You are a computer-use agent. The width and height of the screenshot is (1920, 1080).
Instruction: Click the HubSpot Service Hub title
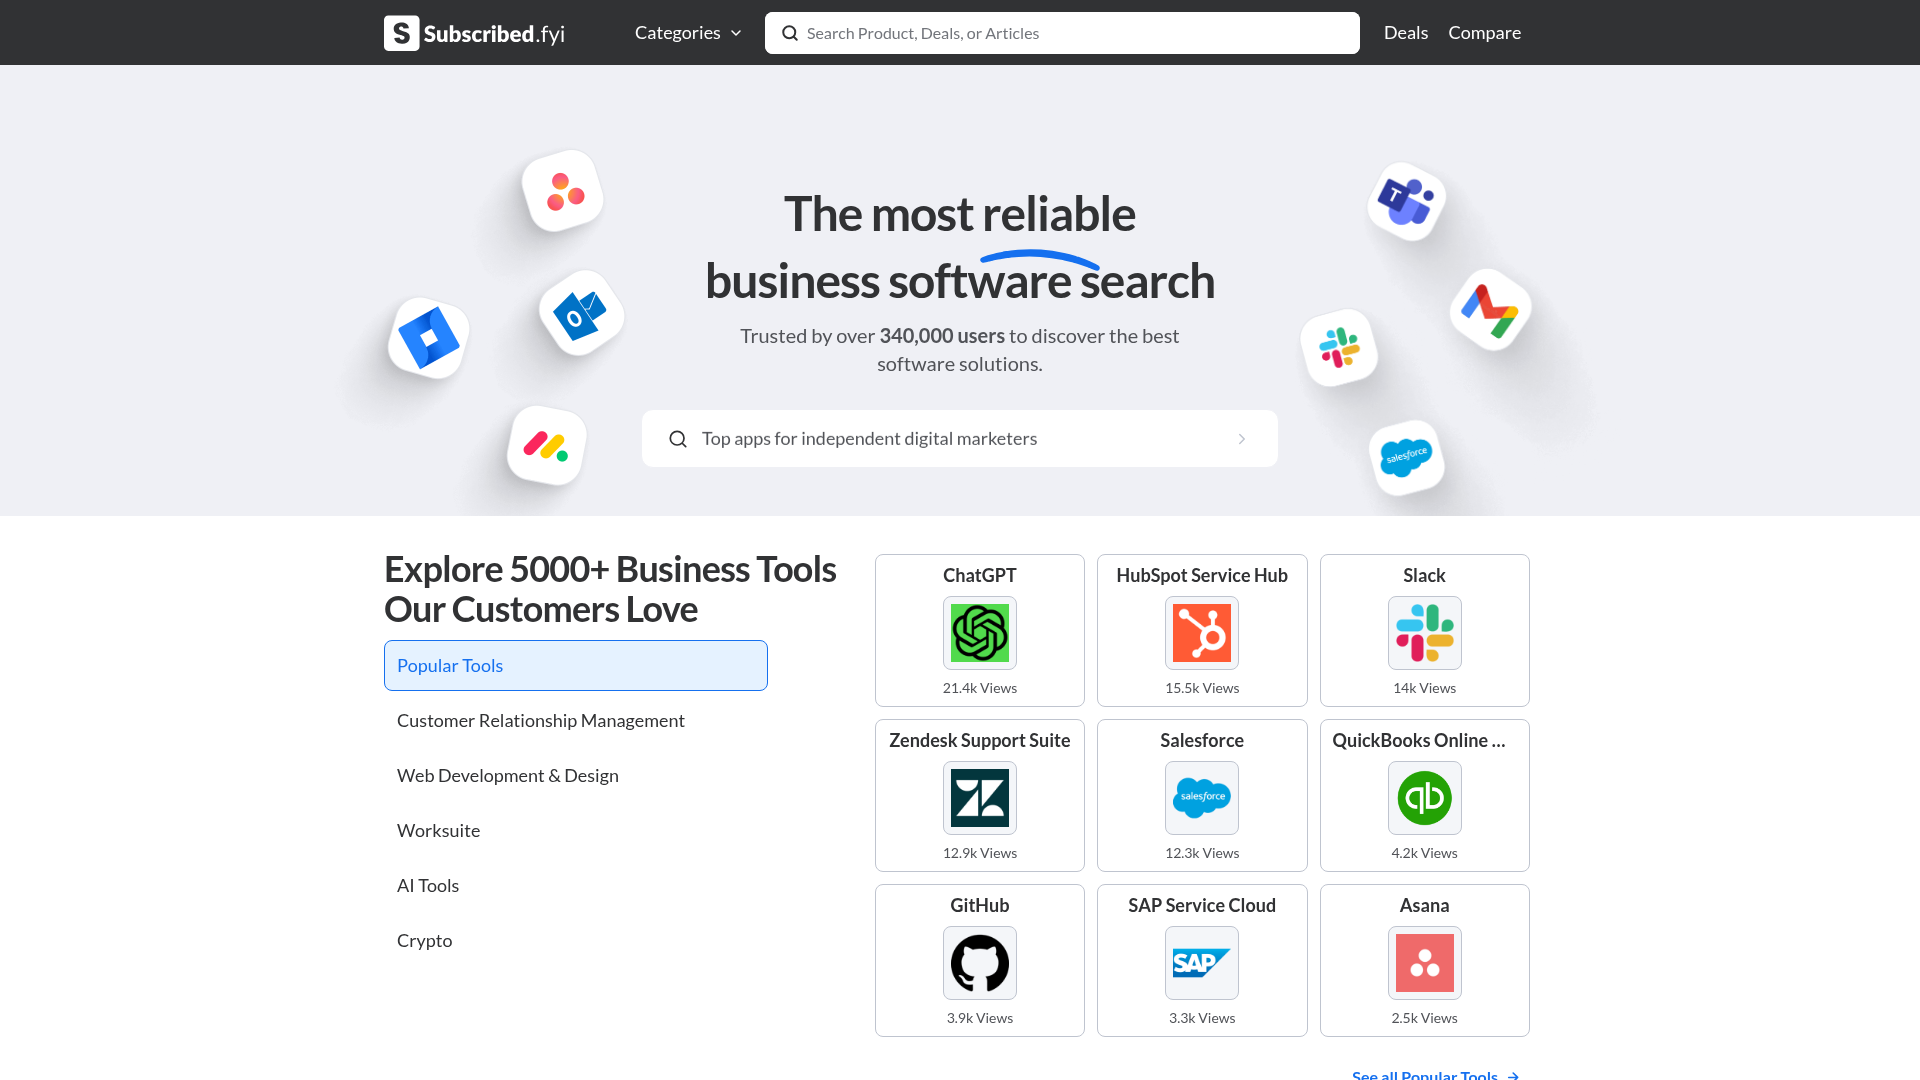[x=1202, y=575]
